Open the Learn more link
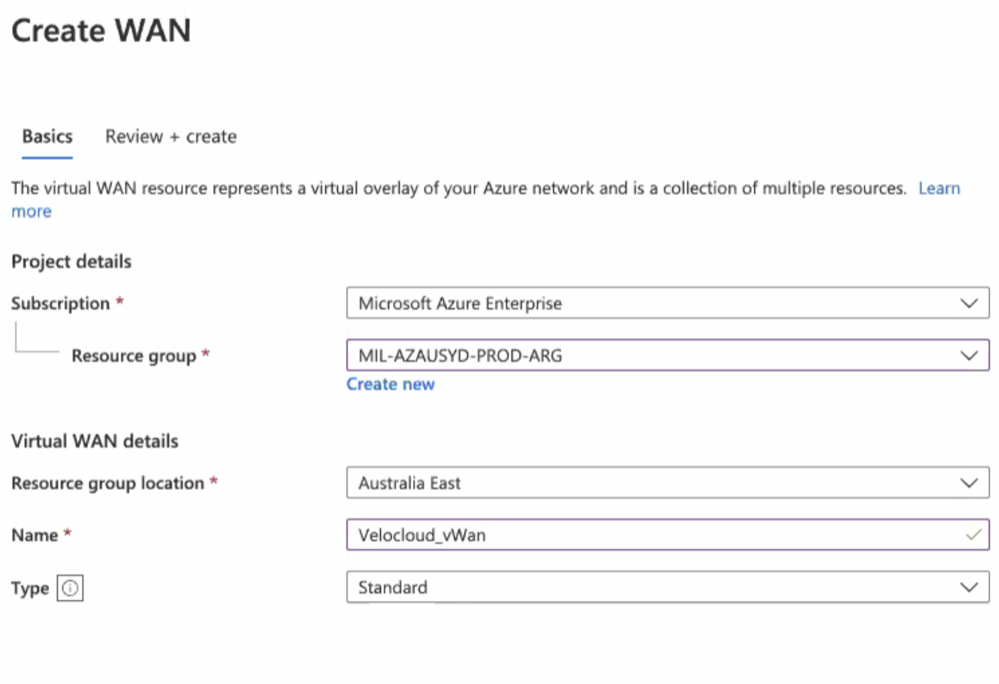The width and height of the screenshot is (999, 684). click(938, 189)
